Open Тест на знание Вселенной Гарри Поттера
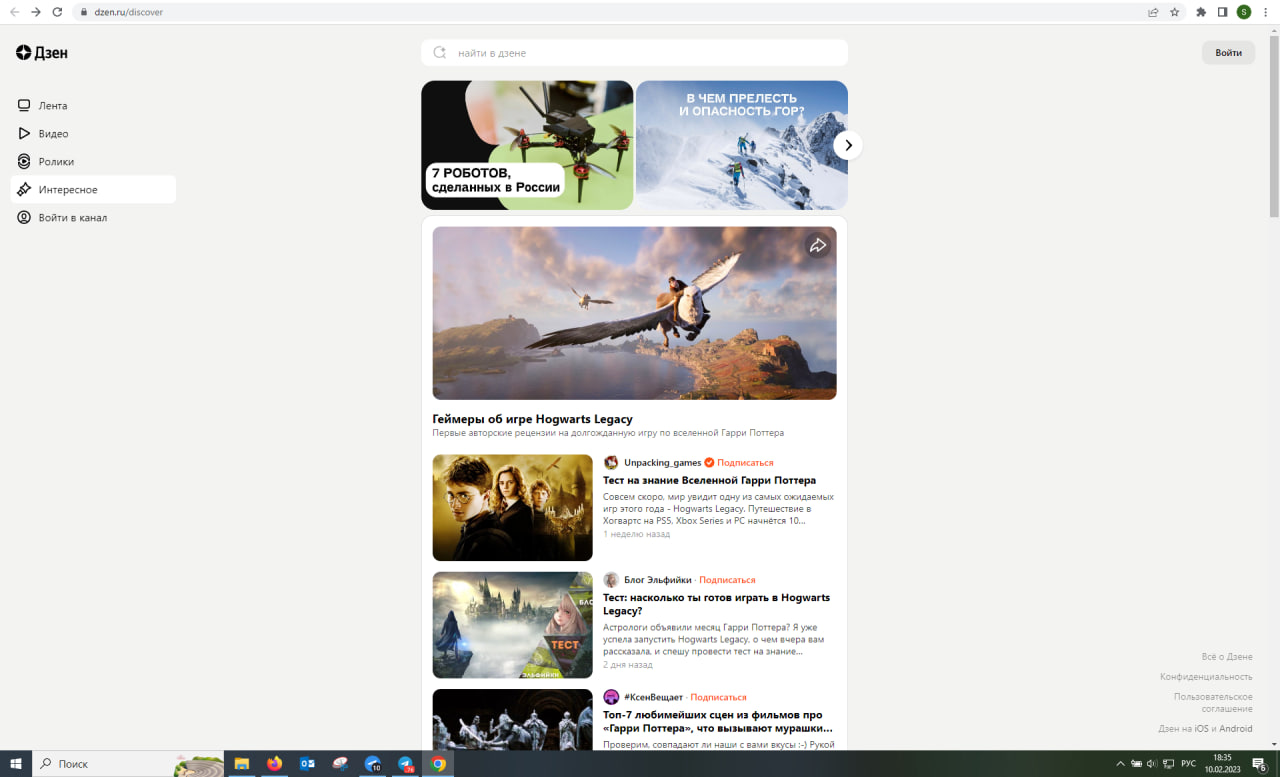Viewport: 1280px width, 777px height. pyautogui.click(x=709, y=480)
